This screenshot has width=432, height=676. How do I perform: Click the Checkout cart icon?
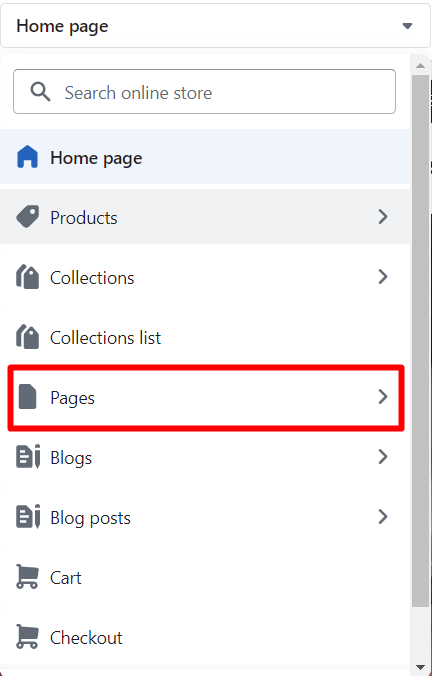point(27,637)
